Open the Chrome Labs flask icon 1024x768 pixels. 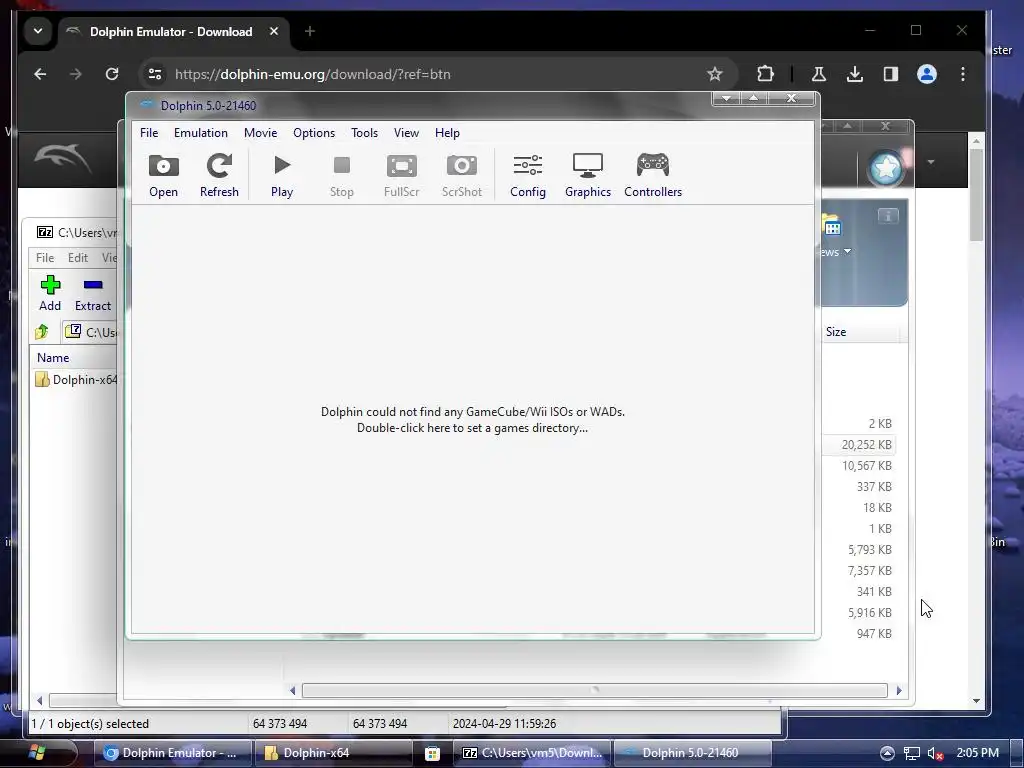click(x=818, y=74)
